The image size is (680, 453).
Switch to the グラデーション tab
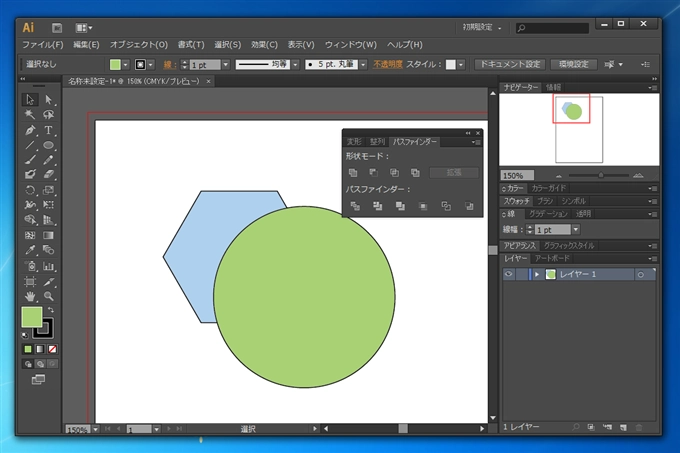[x=548, y=214]
